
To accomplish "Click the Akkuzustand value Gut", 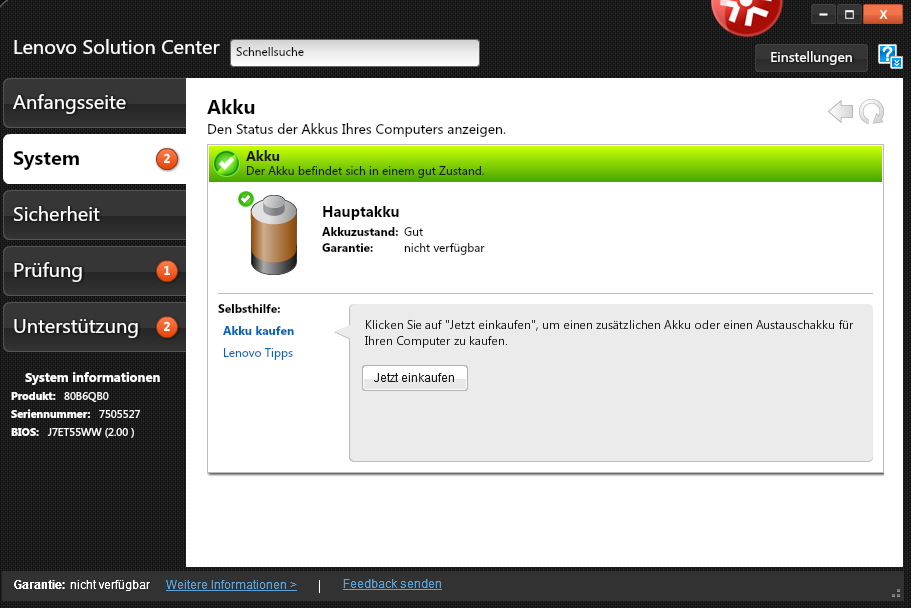I will [413, 232].
